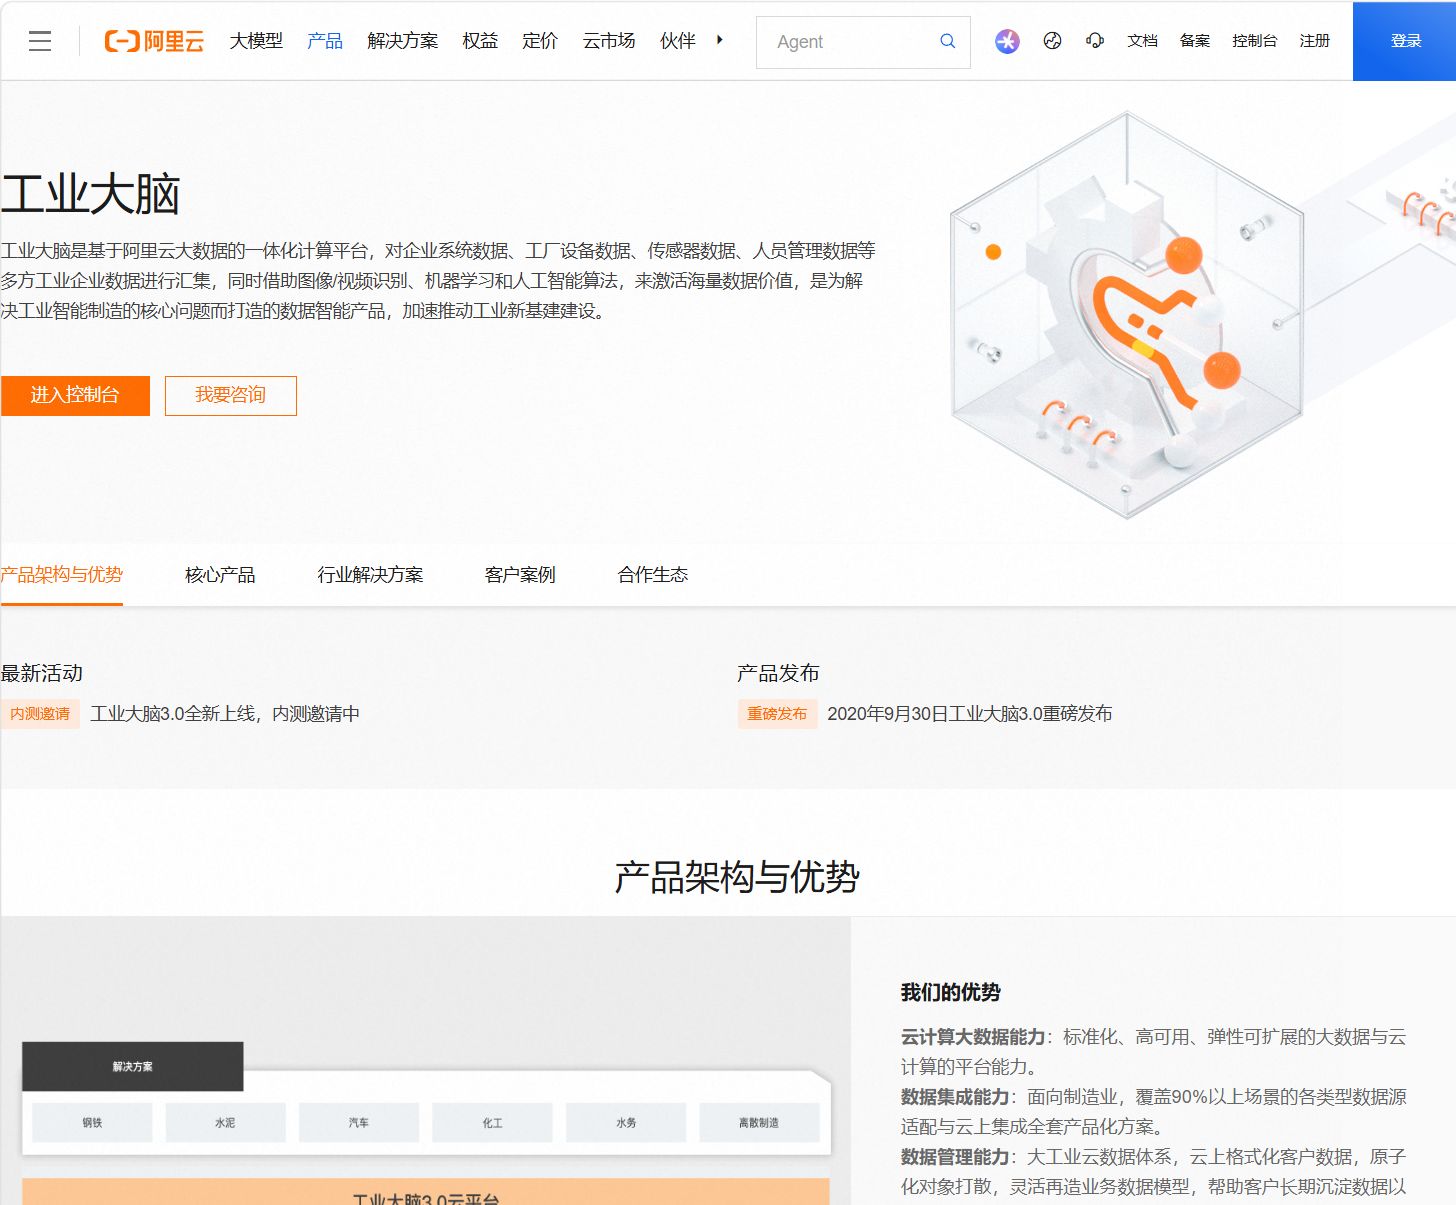The width and height of the screenshot is (1456, 1205).
Task: Open the purple AI assistant icon
Action: pyautogui.click(x=1007, y=41)
